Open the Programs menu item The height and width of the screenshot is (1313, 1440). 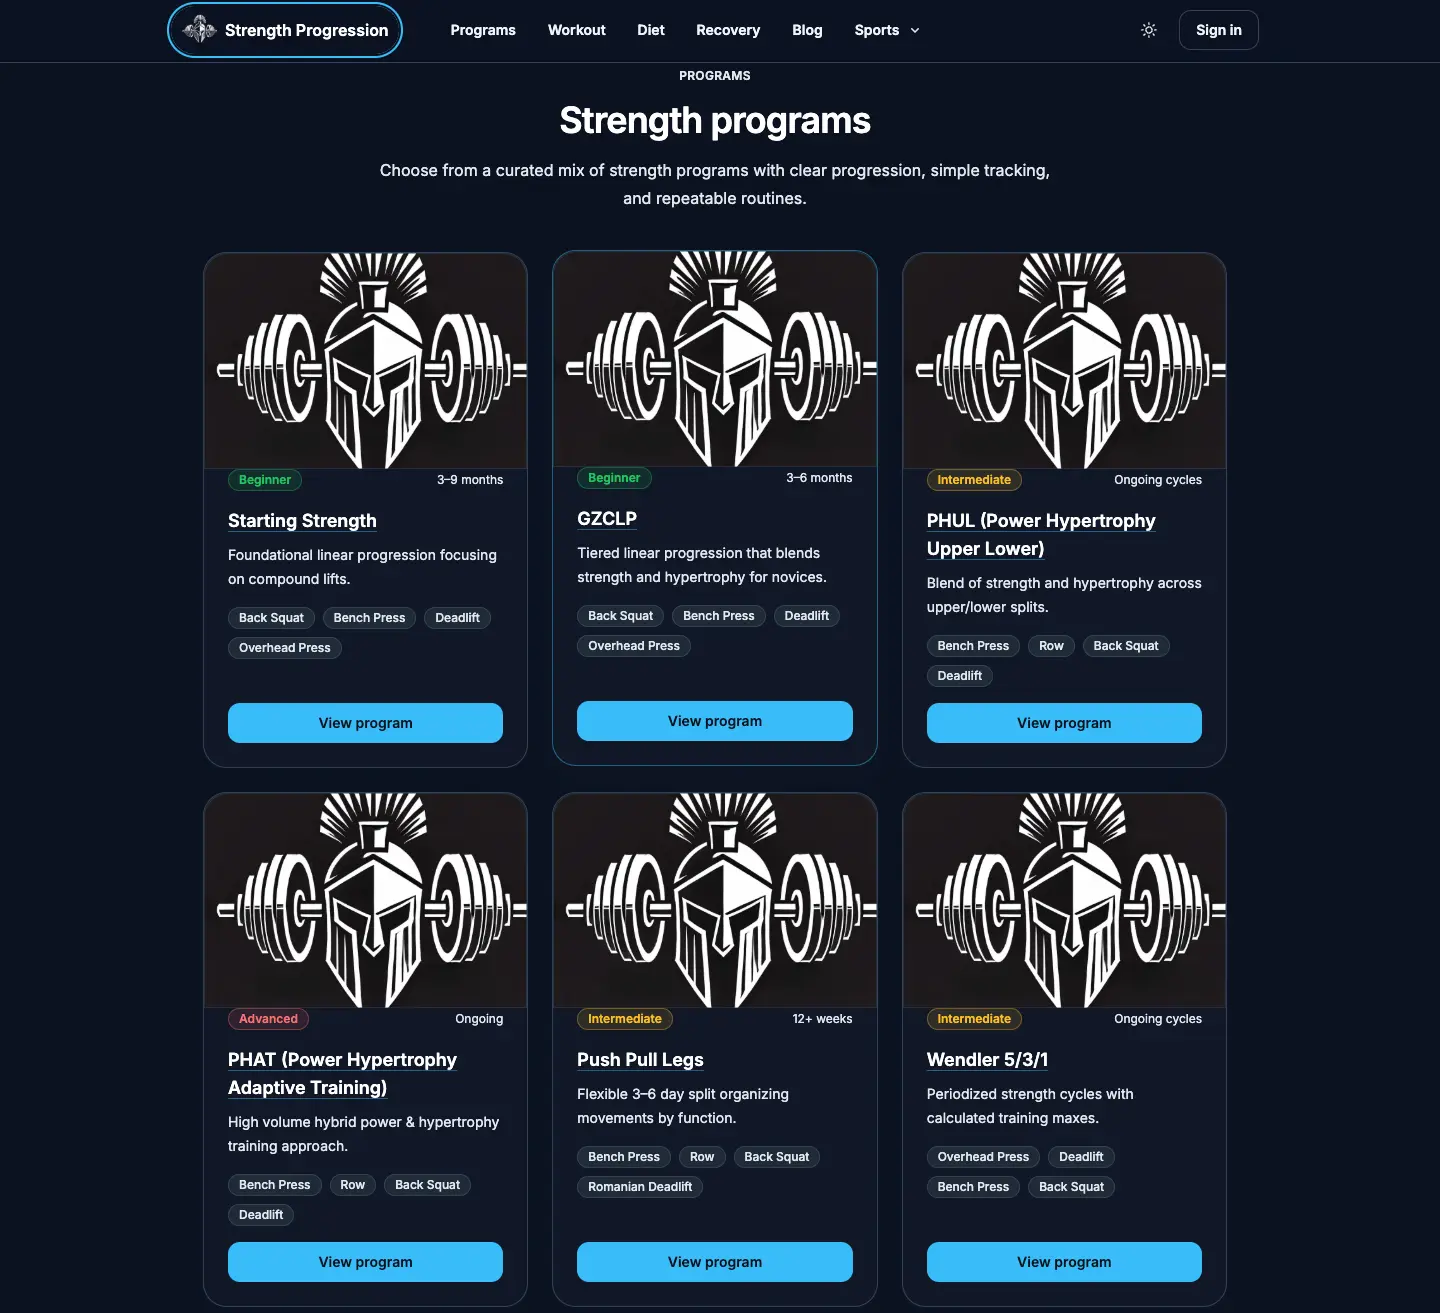pyautogui.click(x=483, y=30)
